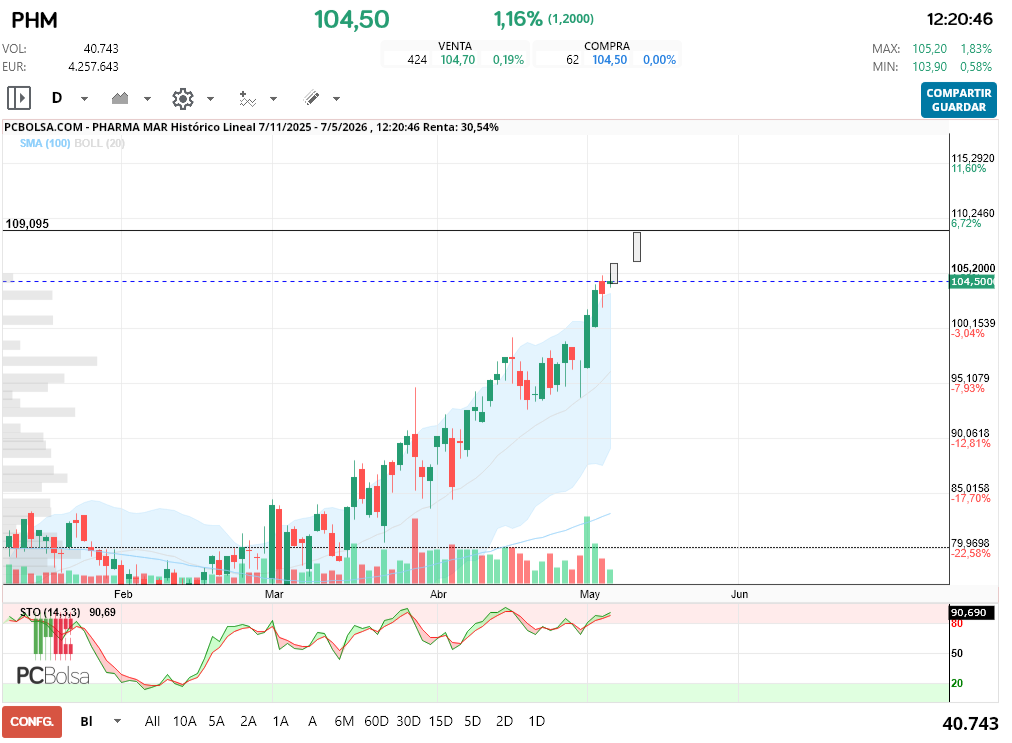Image resolution: width=1012 pixels, height=743 pixels.
Task: Click the EUR value 4.257.643
Action: (x=94, y=67)
